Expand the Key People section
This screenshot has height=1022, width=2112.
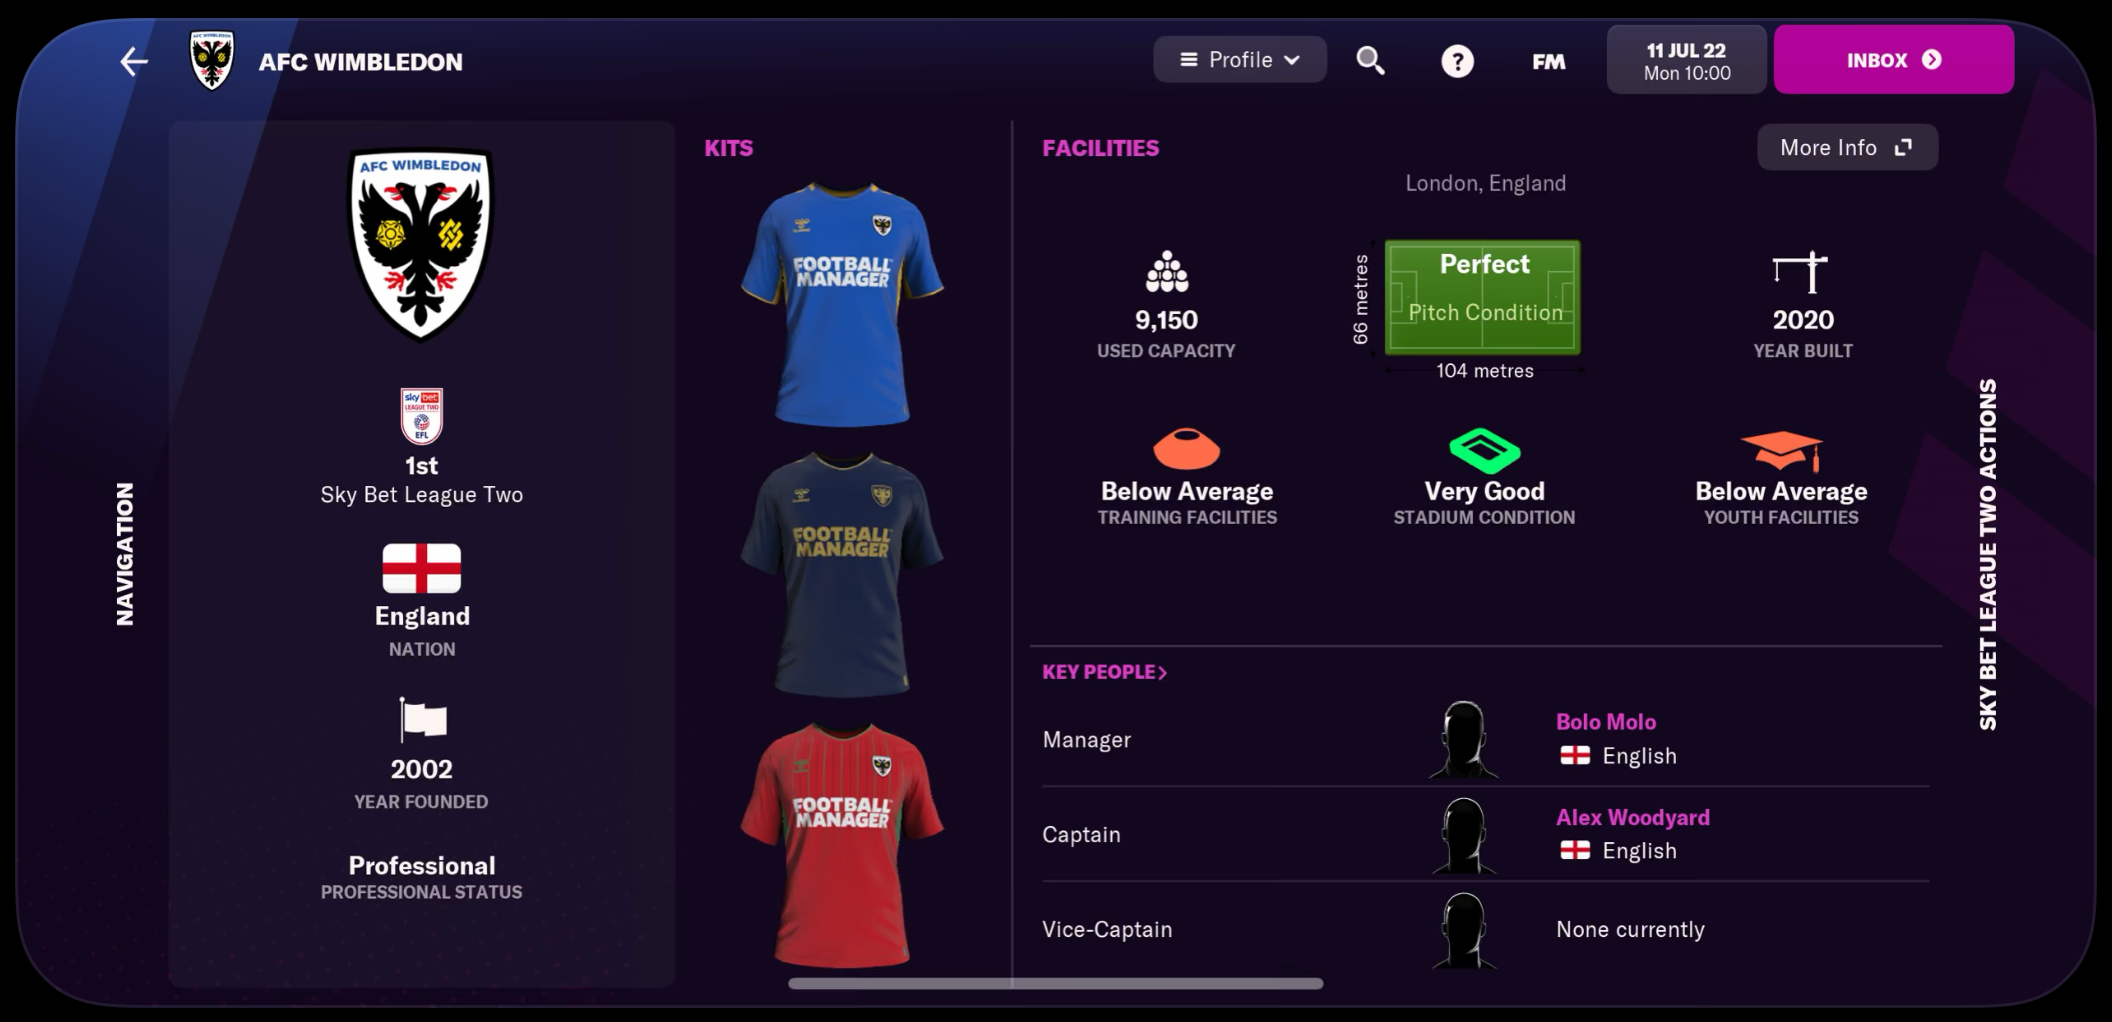pyautogui.click(x=1104, y=672)
